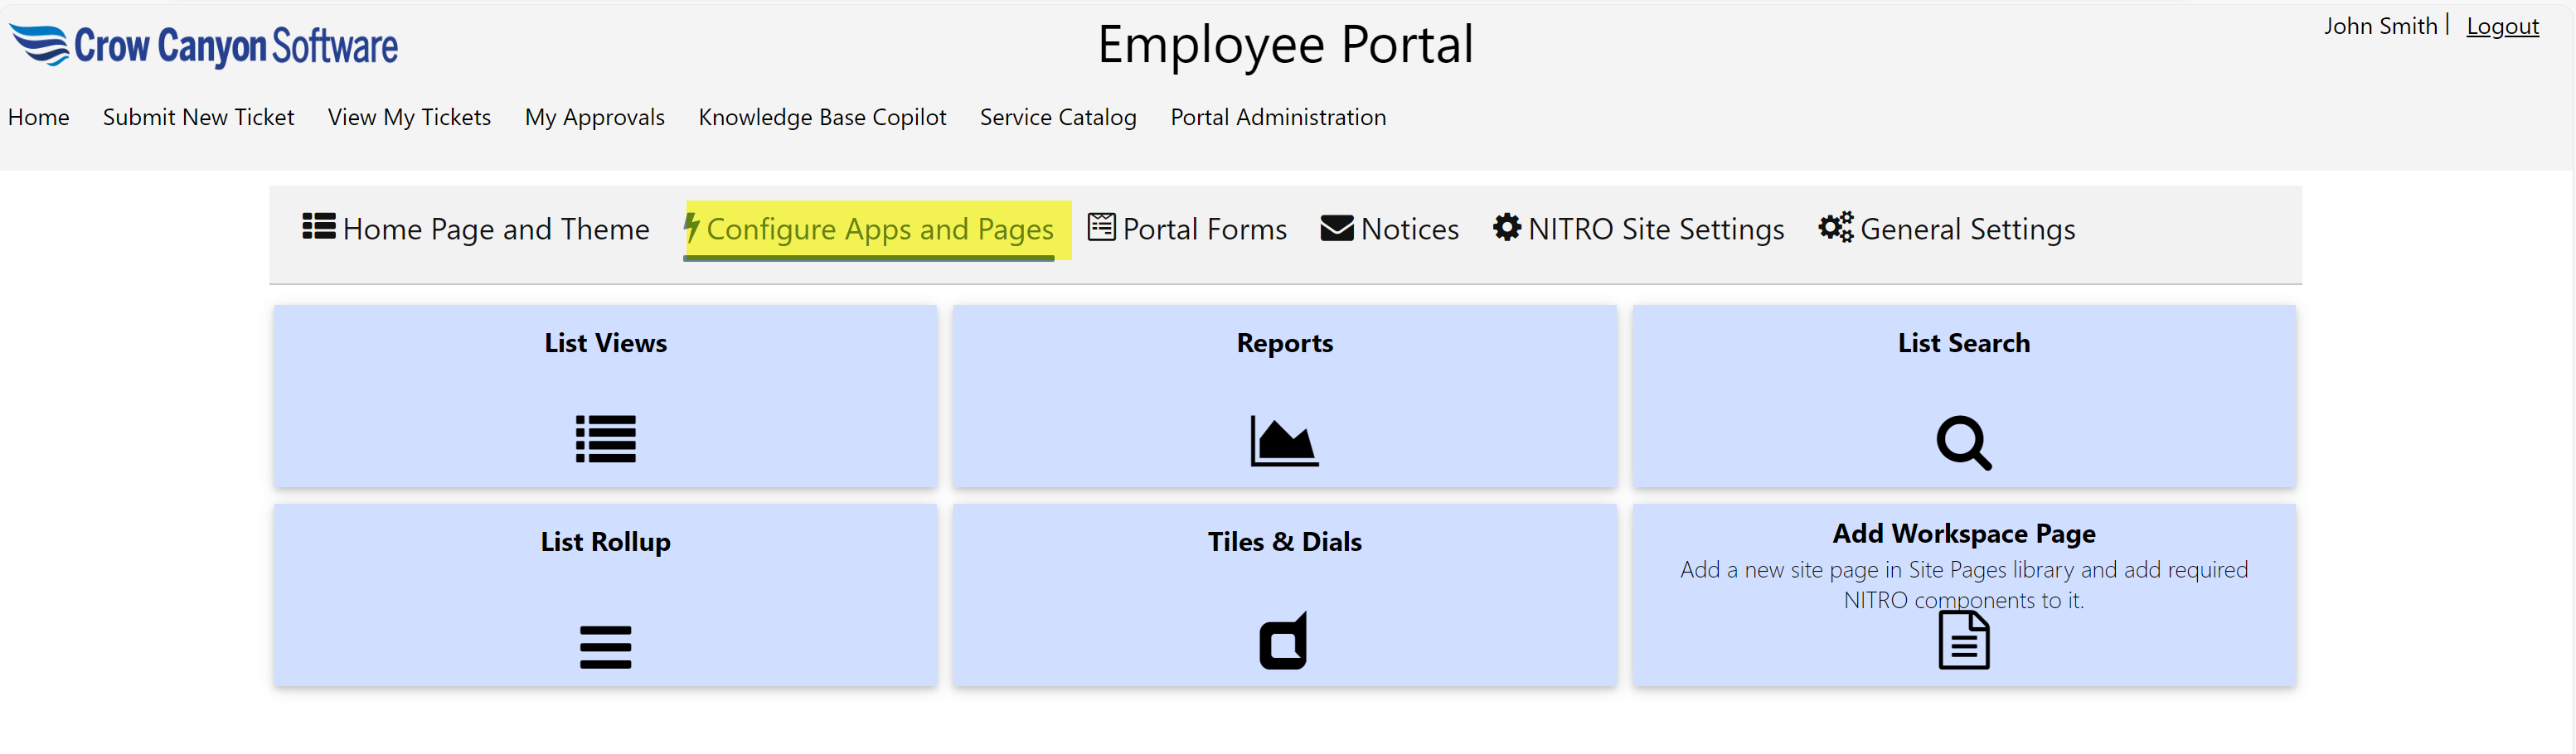Image resolution: width=2576 pixels, height=754 pixels.
Task: Go to Home in navigation menu
Action: point(39,117)
